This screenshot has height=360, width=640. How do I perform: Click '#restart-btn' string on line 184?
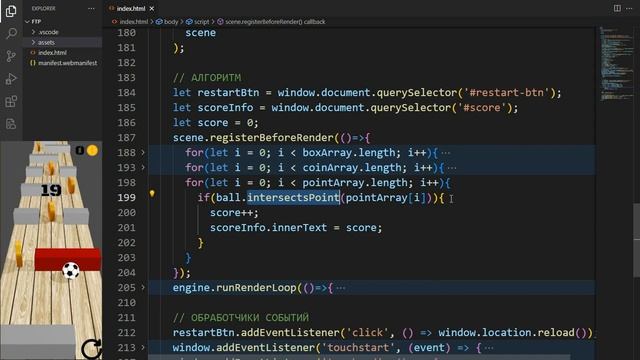[507, 93]
